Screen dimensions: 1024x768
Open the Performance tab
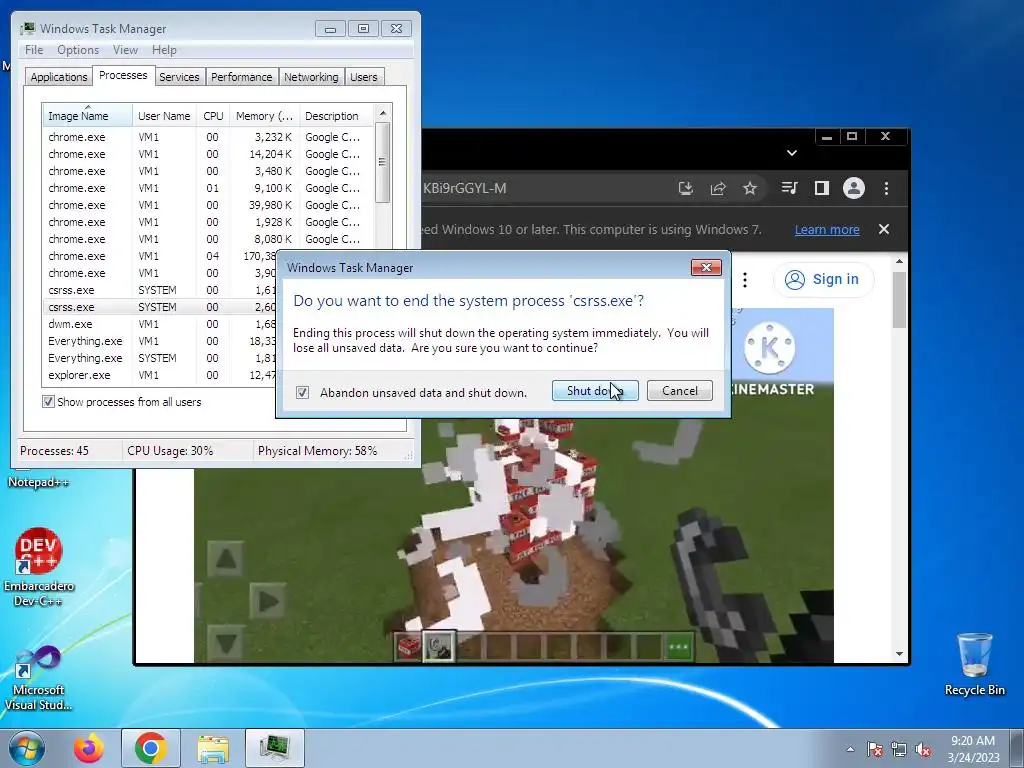(242, 77)
